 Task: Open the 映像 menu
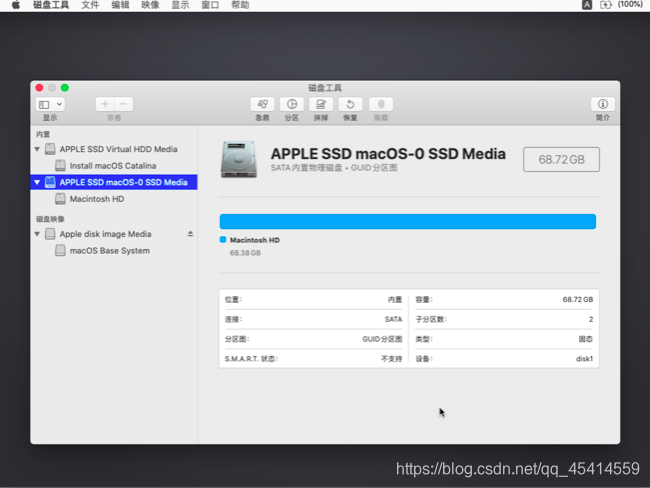(150, 5)
